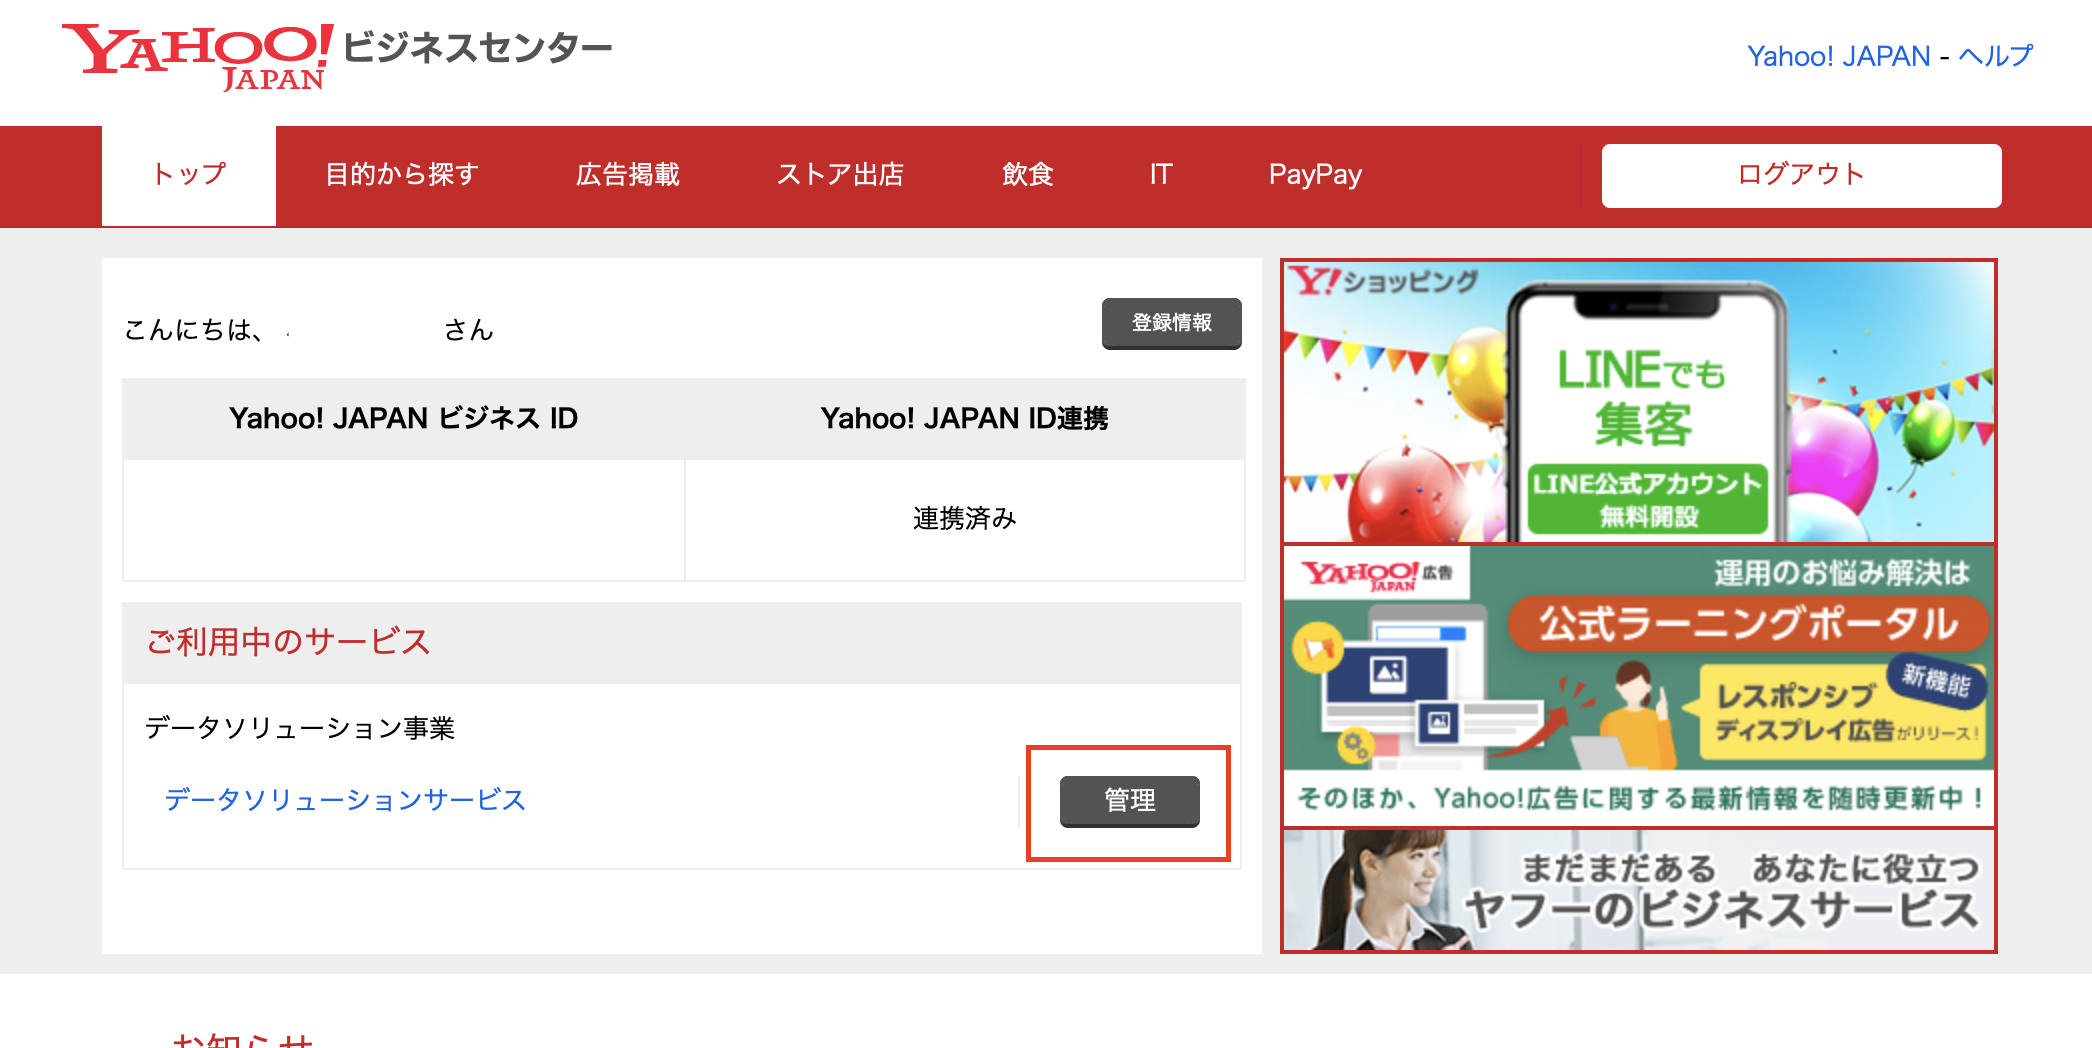Open the ヤフーのビジネスサービス banner
This screenshot has width=2092, height=1048.
coord(1639,890)
